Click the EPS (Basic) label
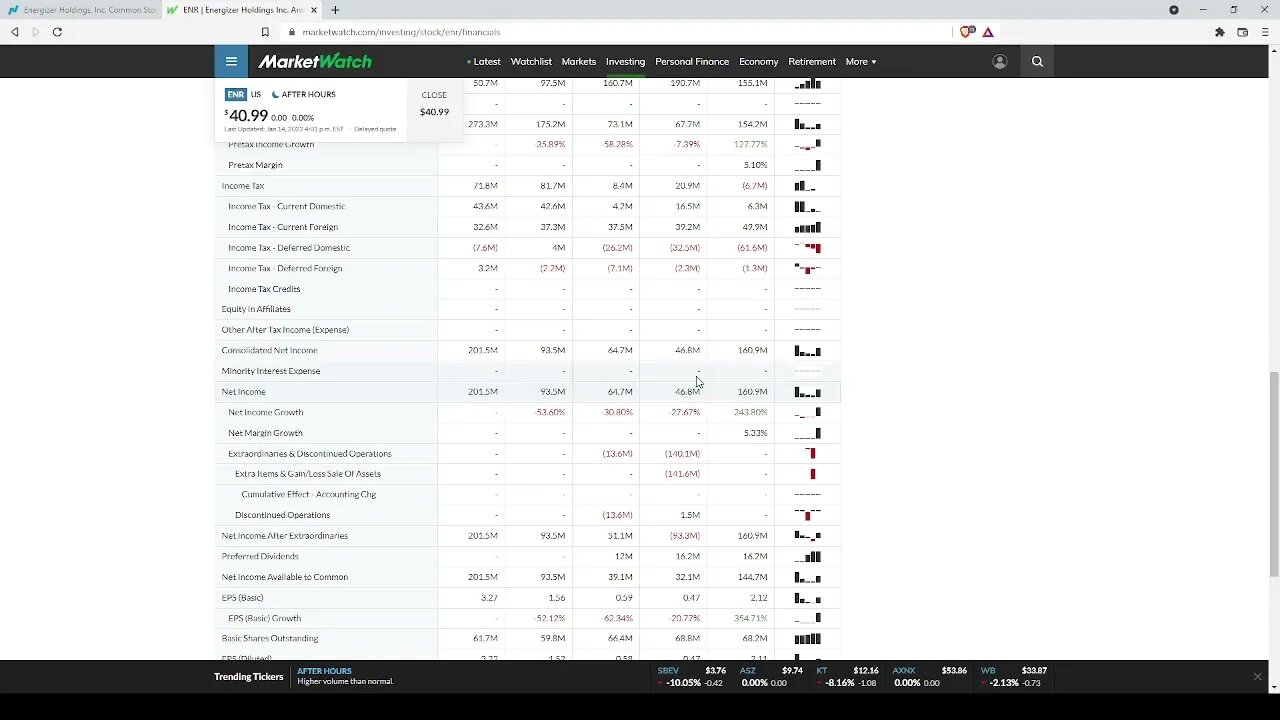1280x720 pixels. pos(243,598)
